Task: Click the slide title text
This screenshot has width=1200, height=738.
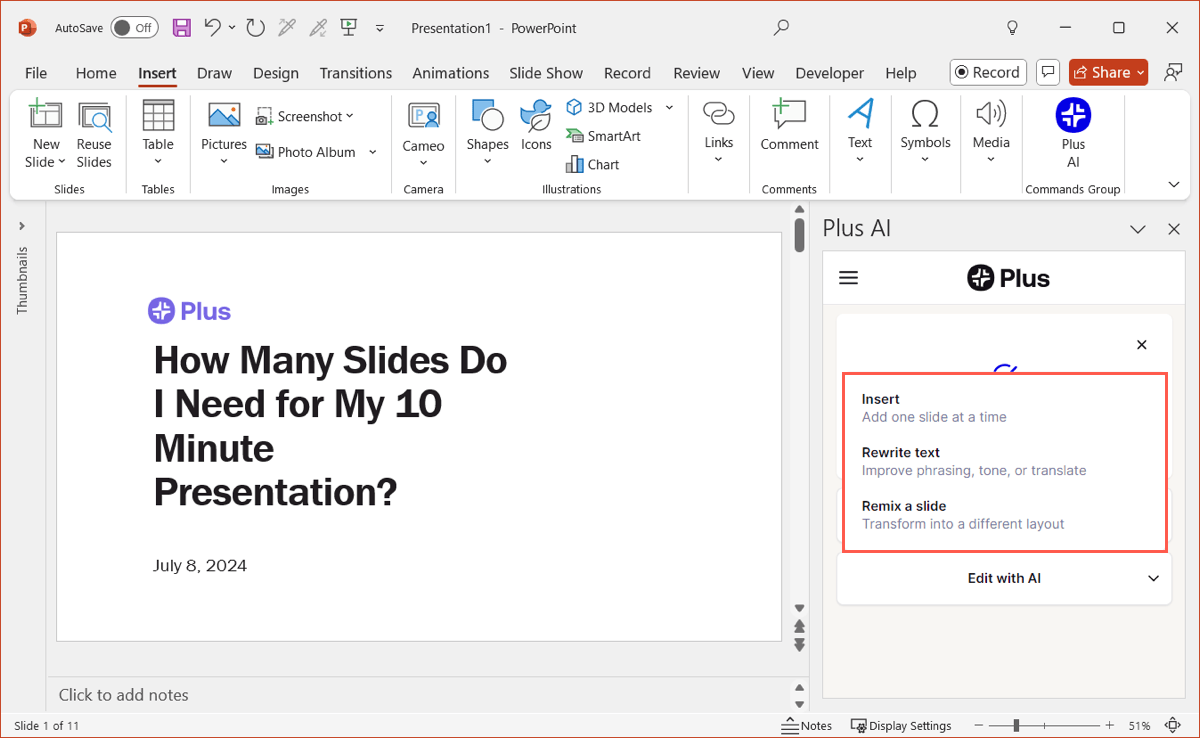Action: click(x=330, y=426)
